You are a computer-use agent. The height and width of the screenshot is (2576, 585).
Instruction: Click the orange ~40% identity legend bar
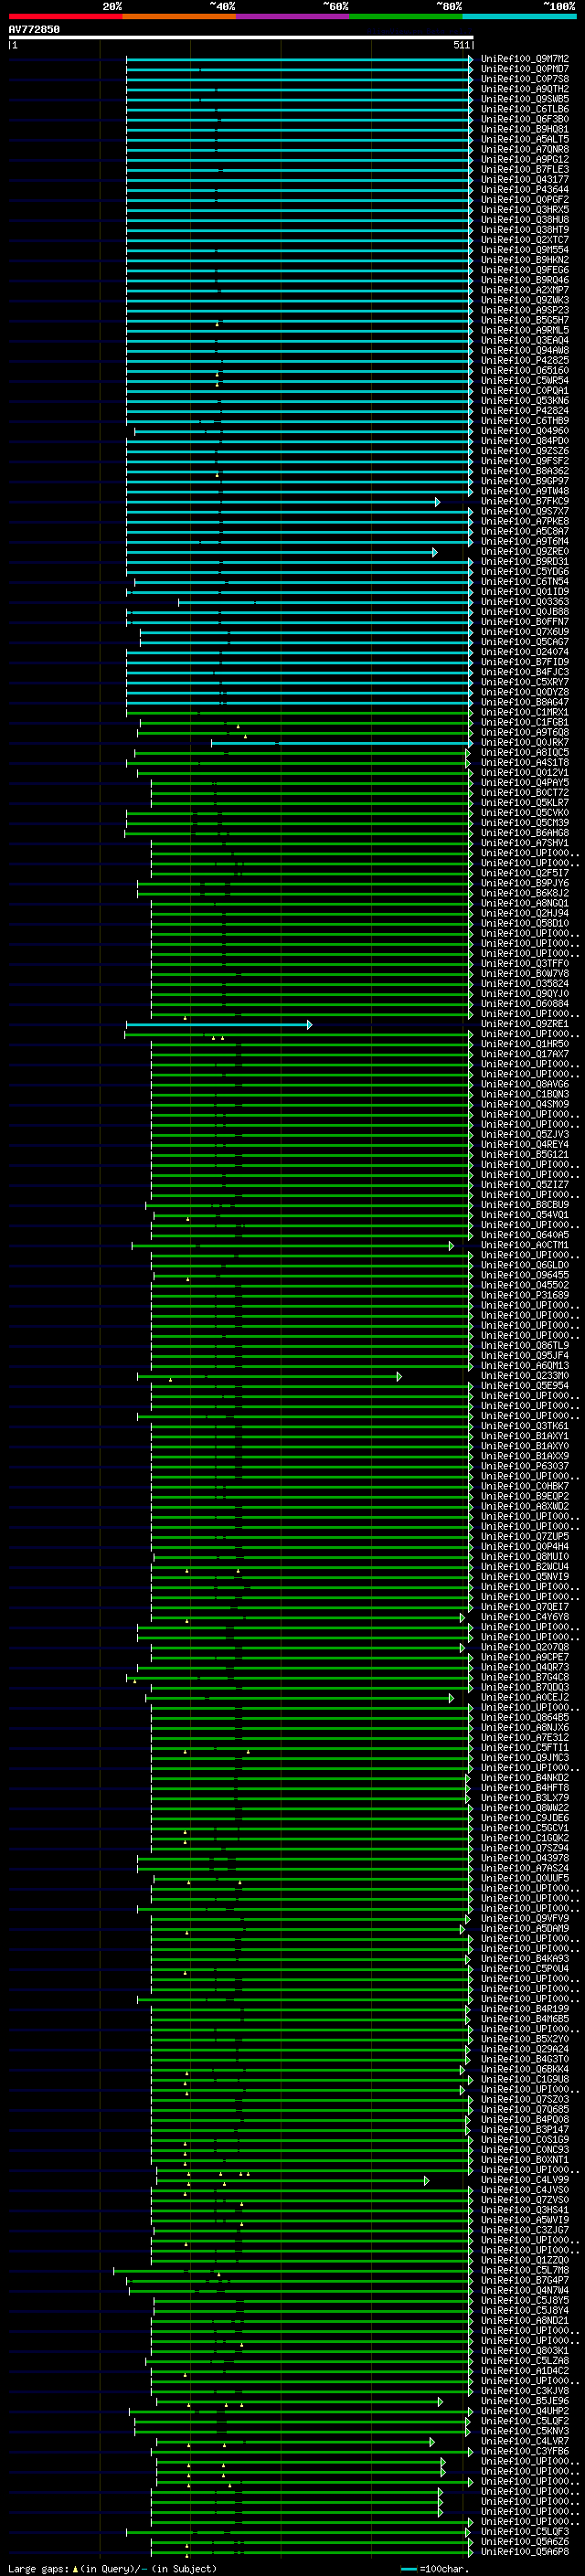click(x=179, y=16)
